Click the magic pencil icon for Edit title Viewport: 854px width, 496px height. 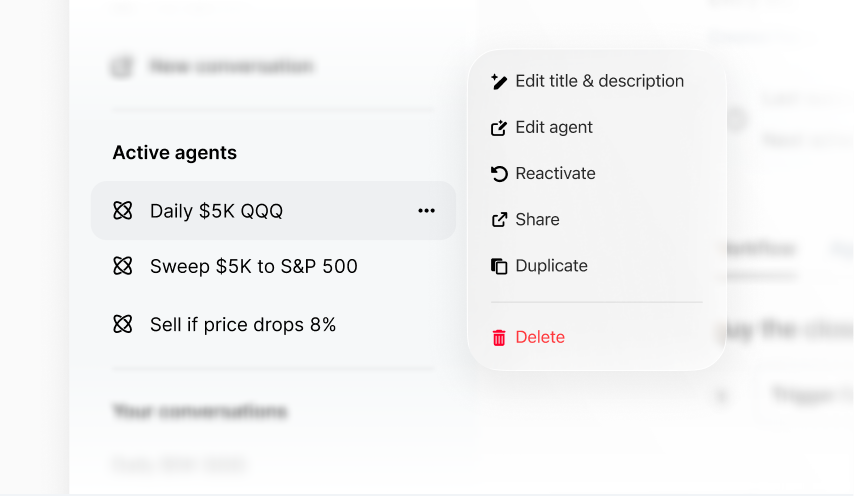pyautogui.click(x=499, y=82)
